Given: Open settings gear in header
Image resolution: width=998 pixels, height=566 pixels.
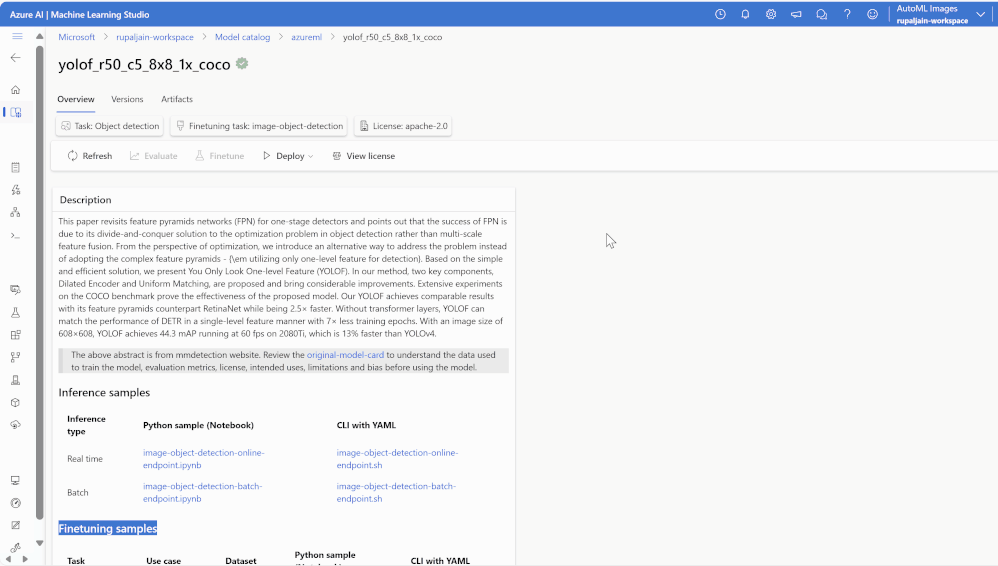Looking at the screenshot, I should point(771,14).
